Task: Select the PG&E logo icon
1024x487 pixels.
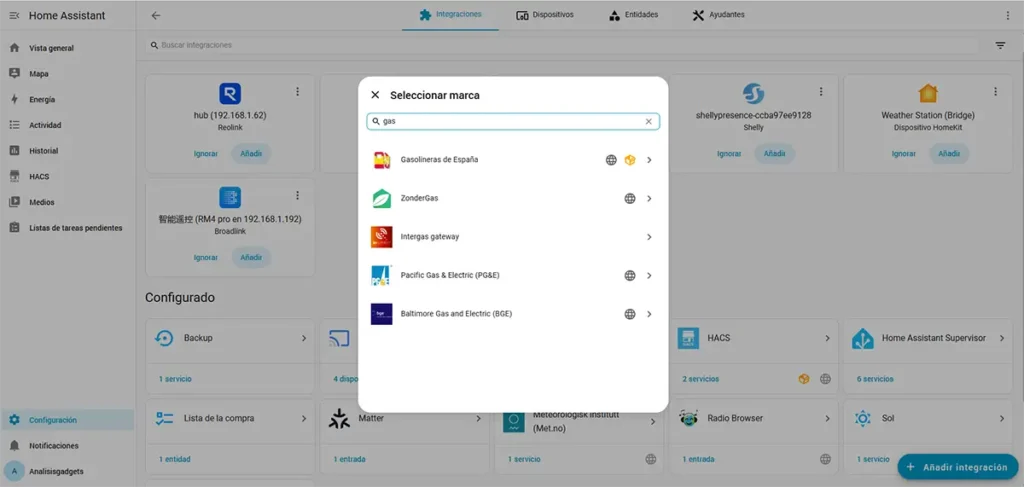Action: coord(381,275)
